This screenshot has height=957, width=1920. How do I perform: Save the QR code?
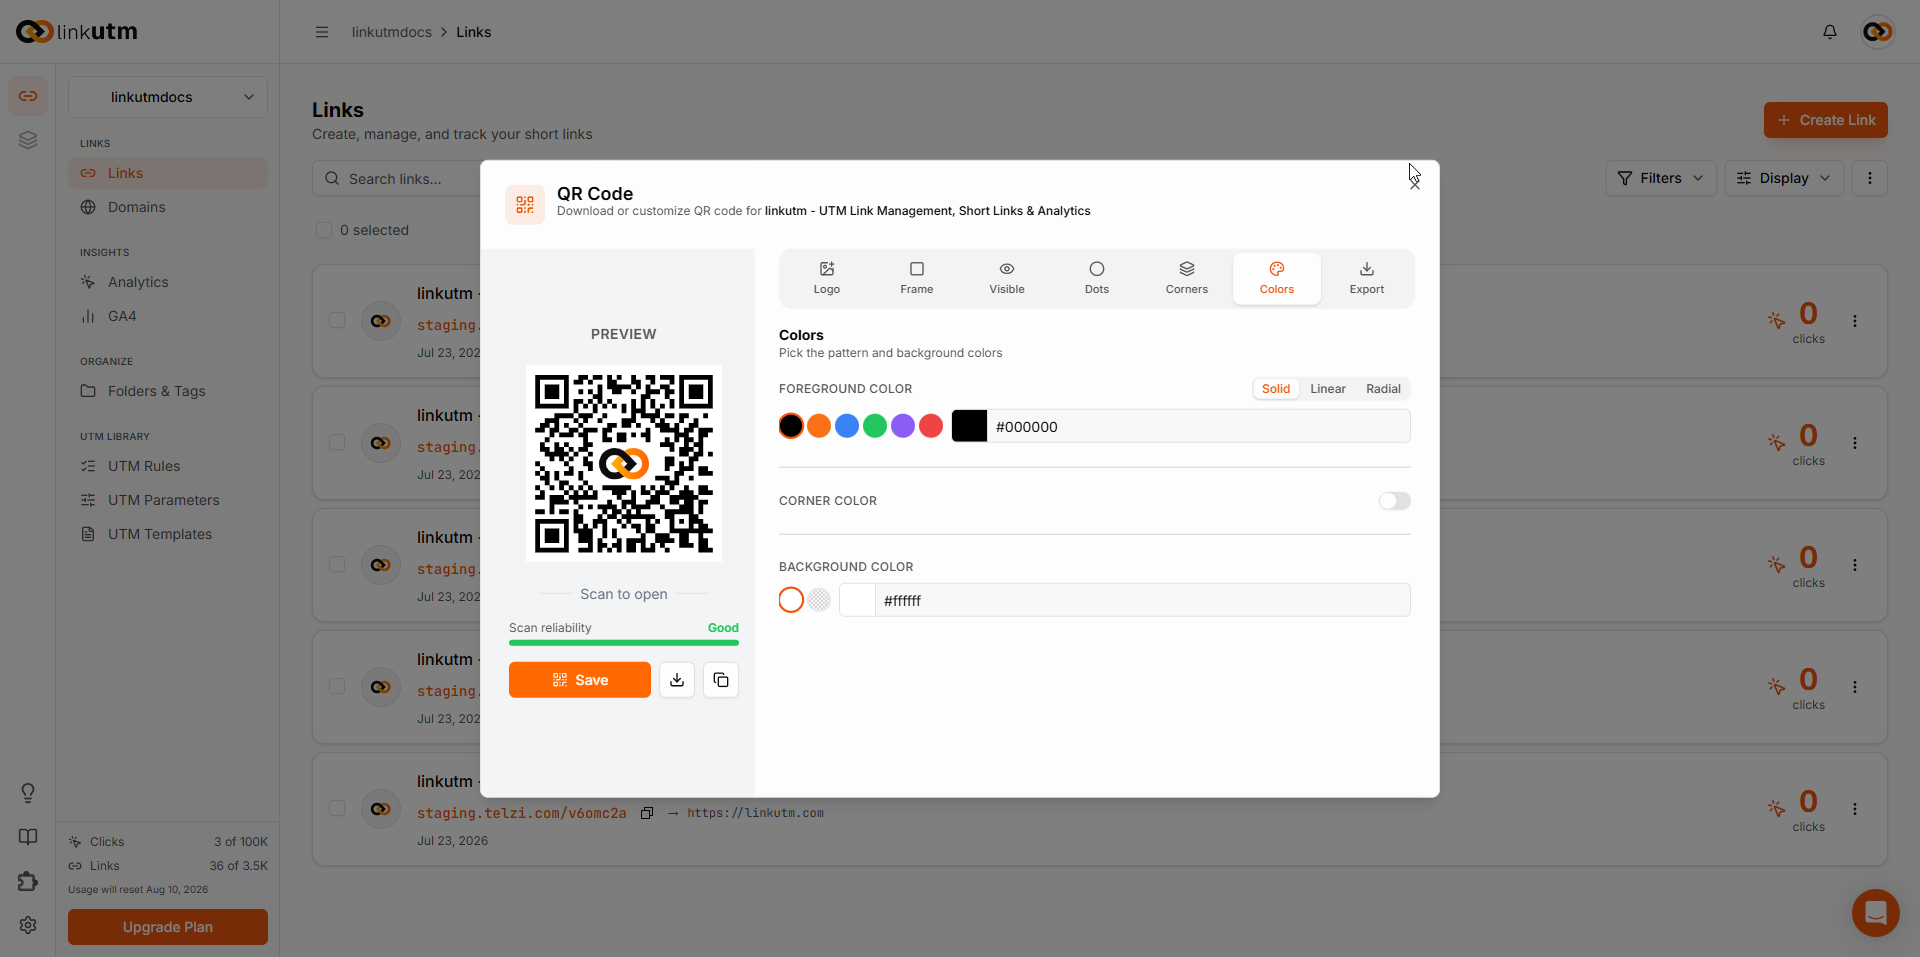(x=580, y=680)
